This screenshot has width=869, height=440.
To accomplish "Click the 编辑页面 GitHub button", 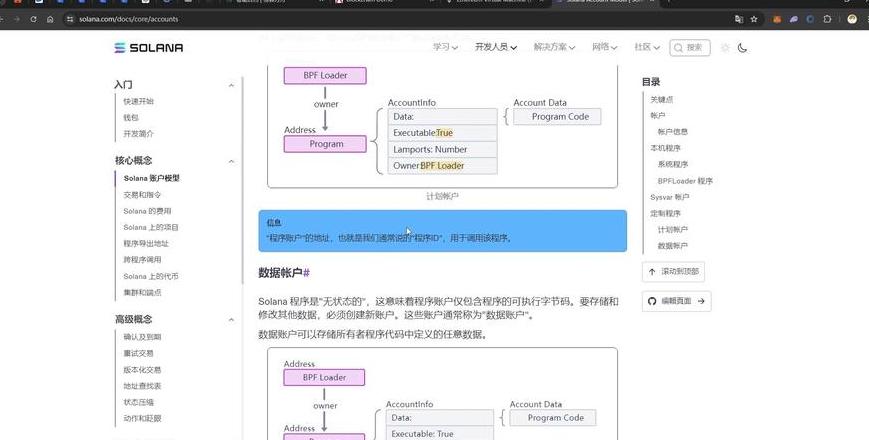I will pos(677,301).
